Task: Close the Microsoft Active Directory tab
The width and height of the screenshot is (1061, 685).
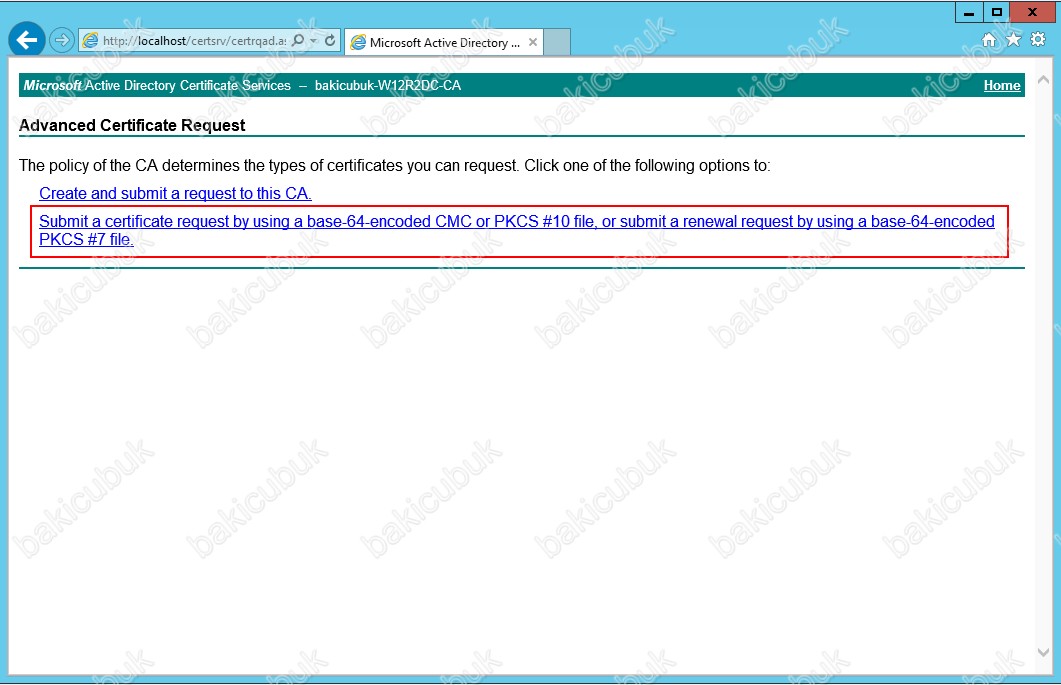Action: (533, 43)
